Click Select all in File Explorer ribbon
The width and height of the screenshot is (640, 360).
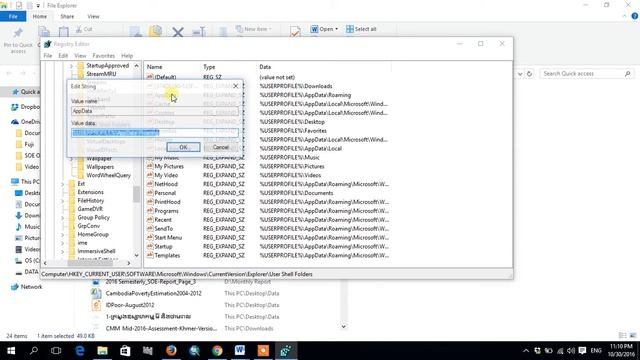361,29
